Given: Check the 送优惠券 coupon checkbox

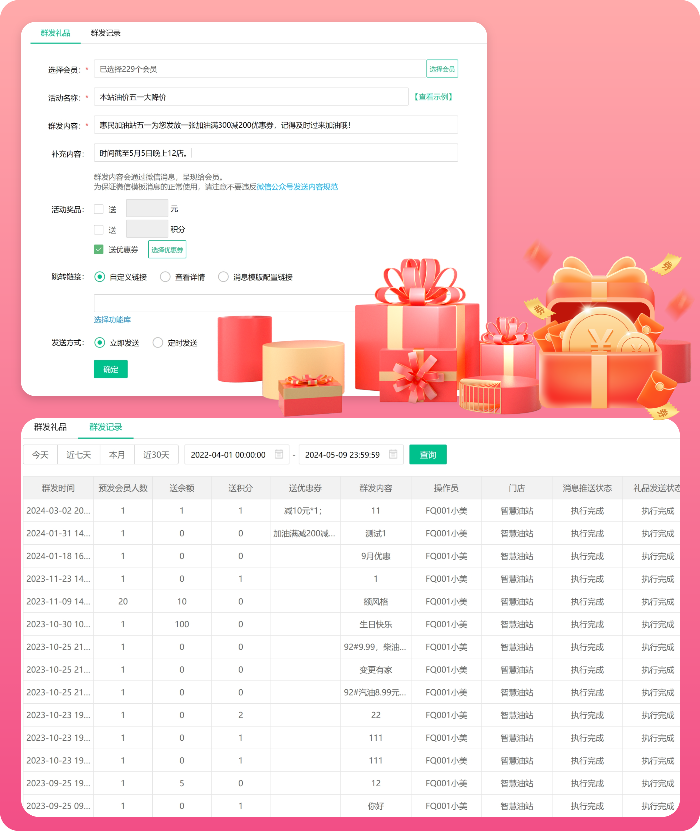Looking at the screenshot, I should click(x=99, y=249).
